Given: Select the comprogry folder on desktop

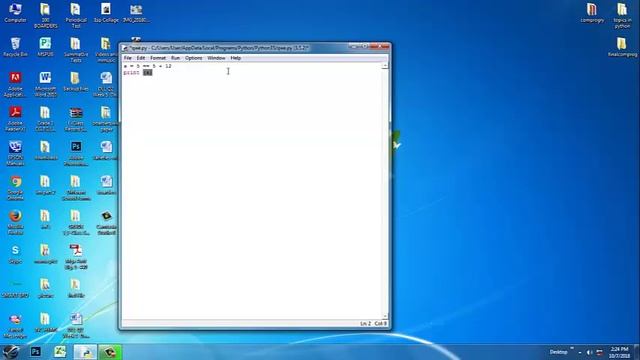Looking at the screenshot, I should point(592,12).
